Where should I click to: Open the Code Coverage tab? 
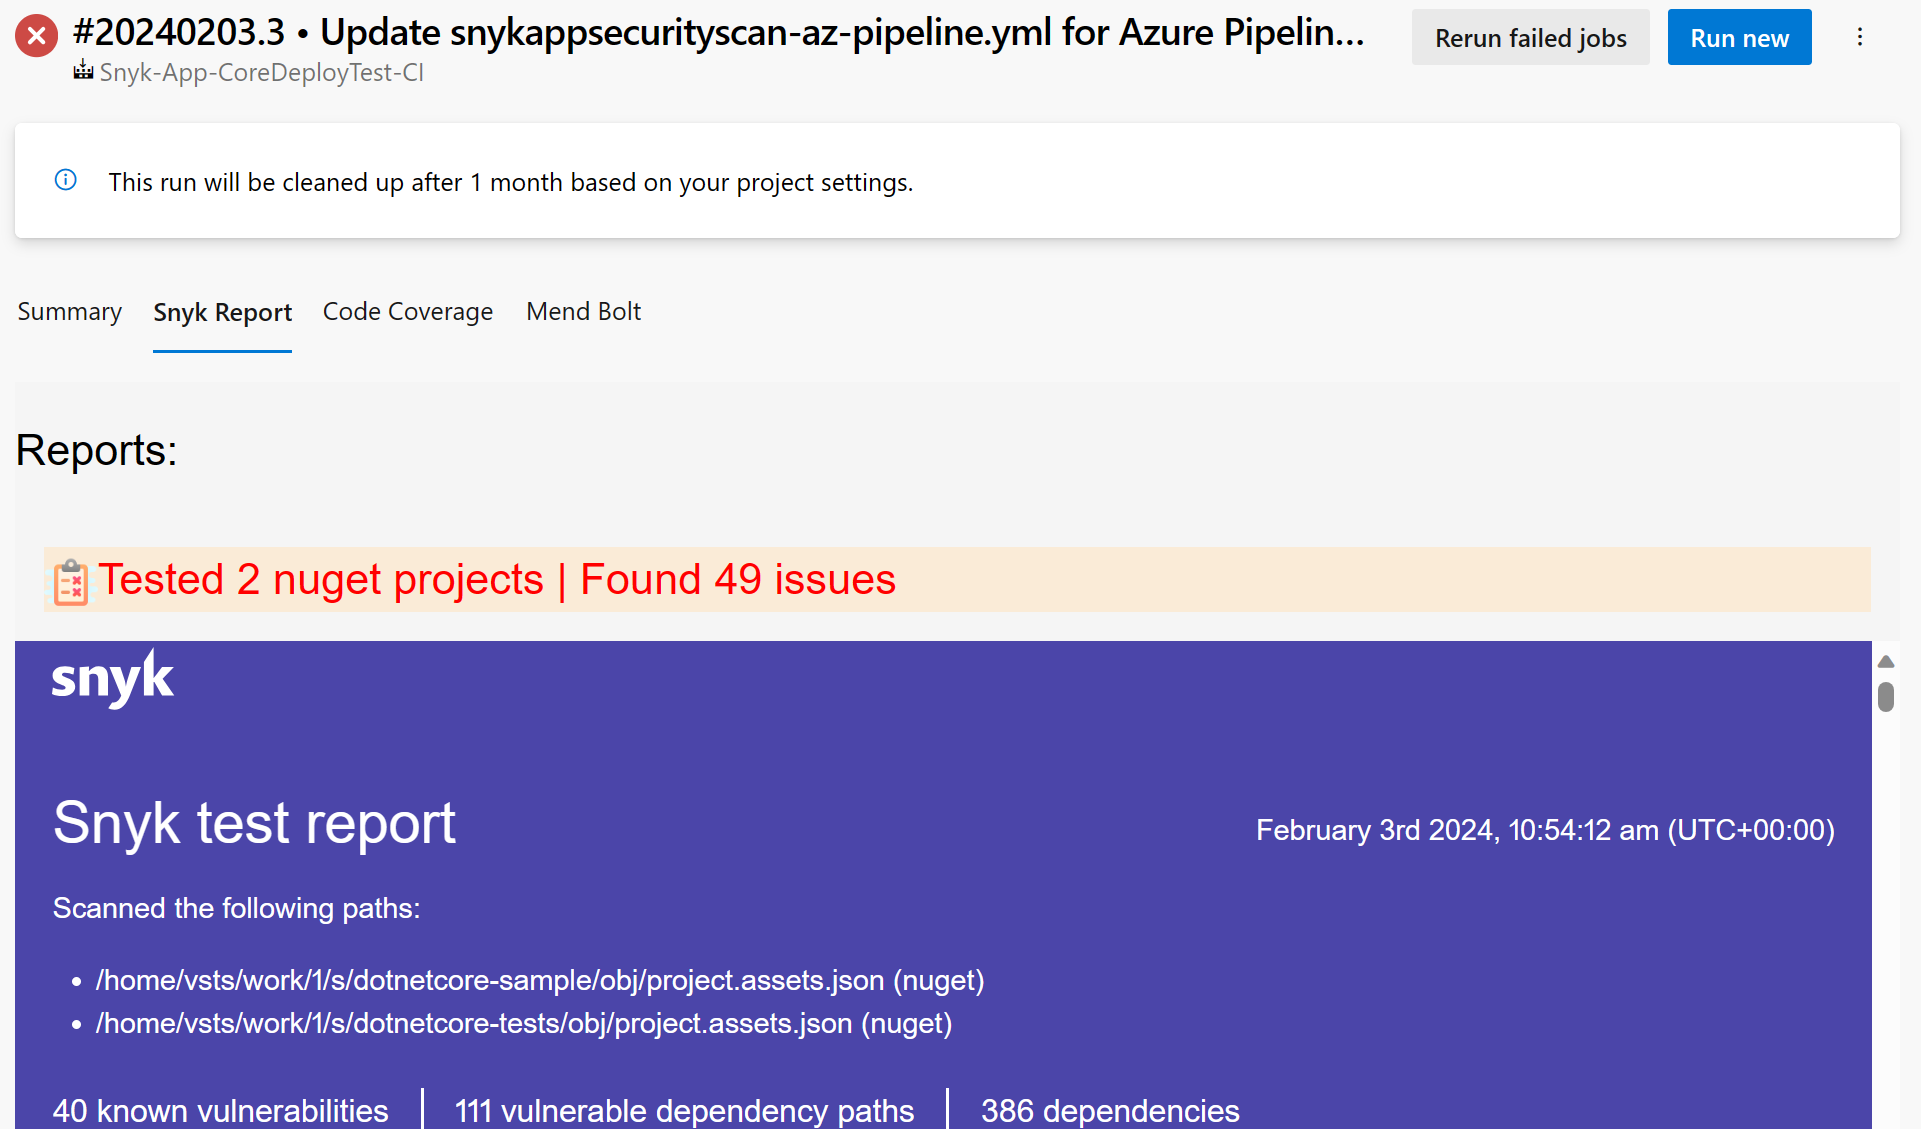[407, 310]
